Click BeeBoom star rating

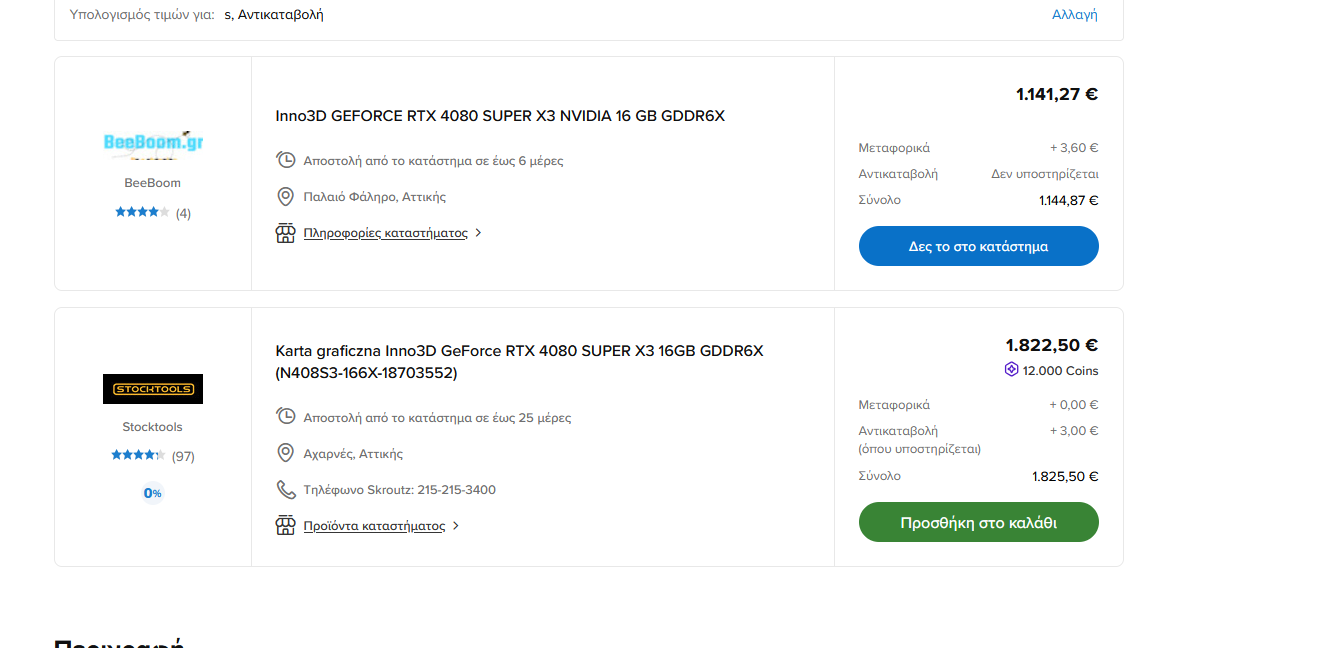pyautogui.click(x=142, y=212)
